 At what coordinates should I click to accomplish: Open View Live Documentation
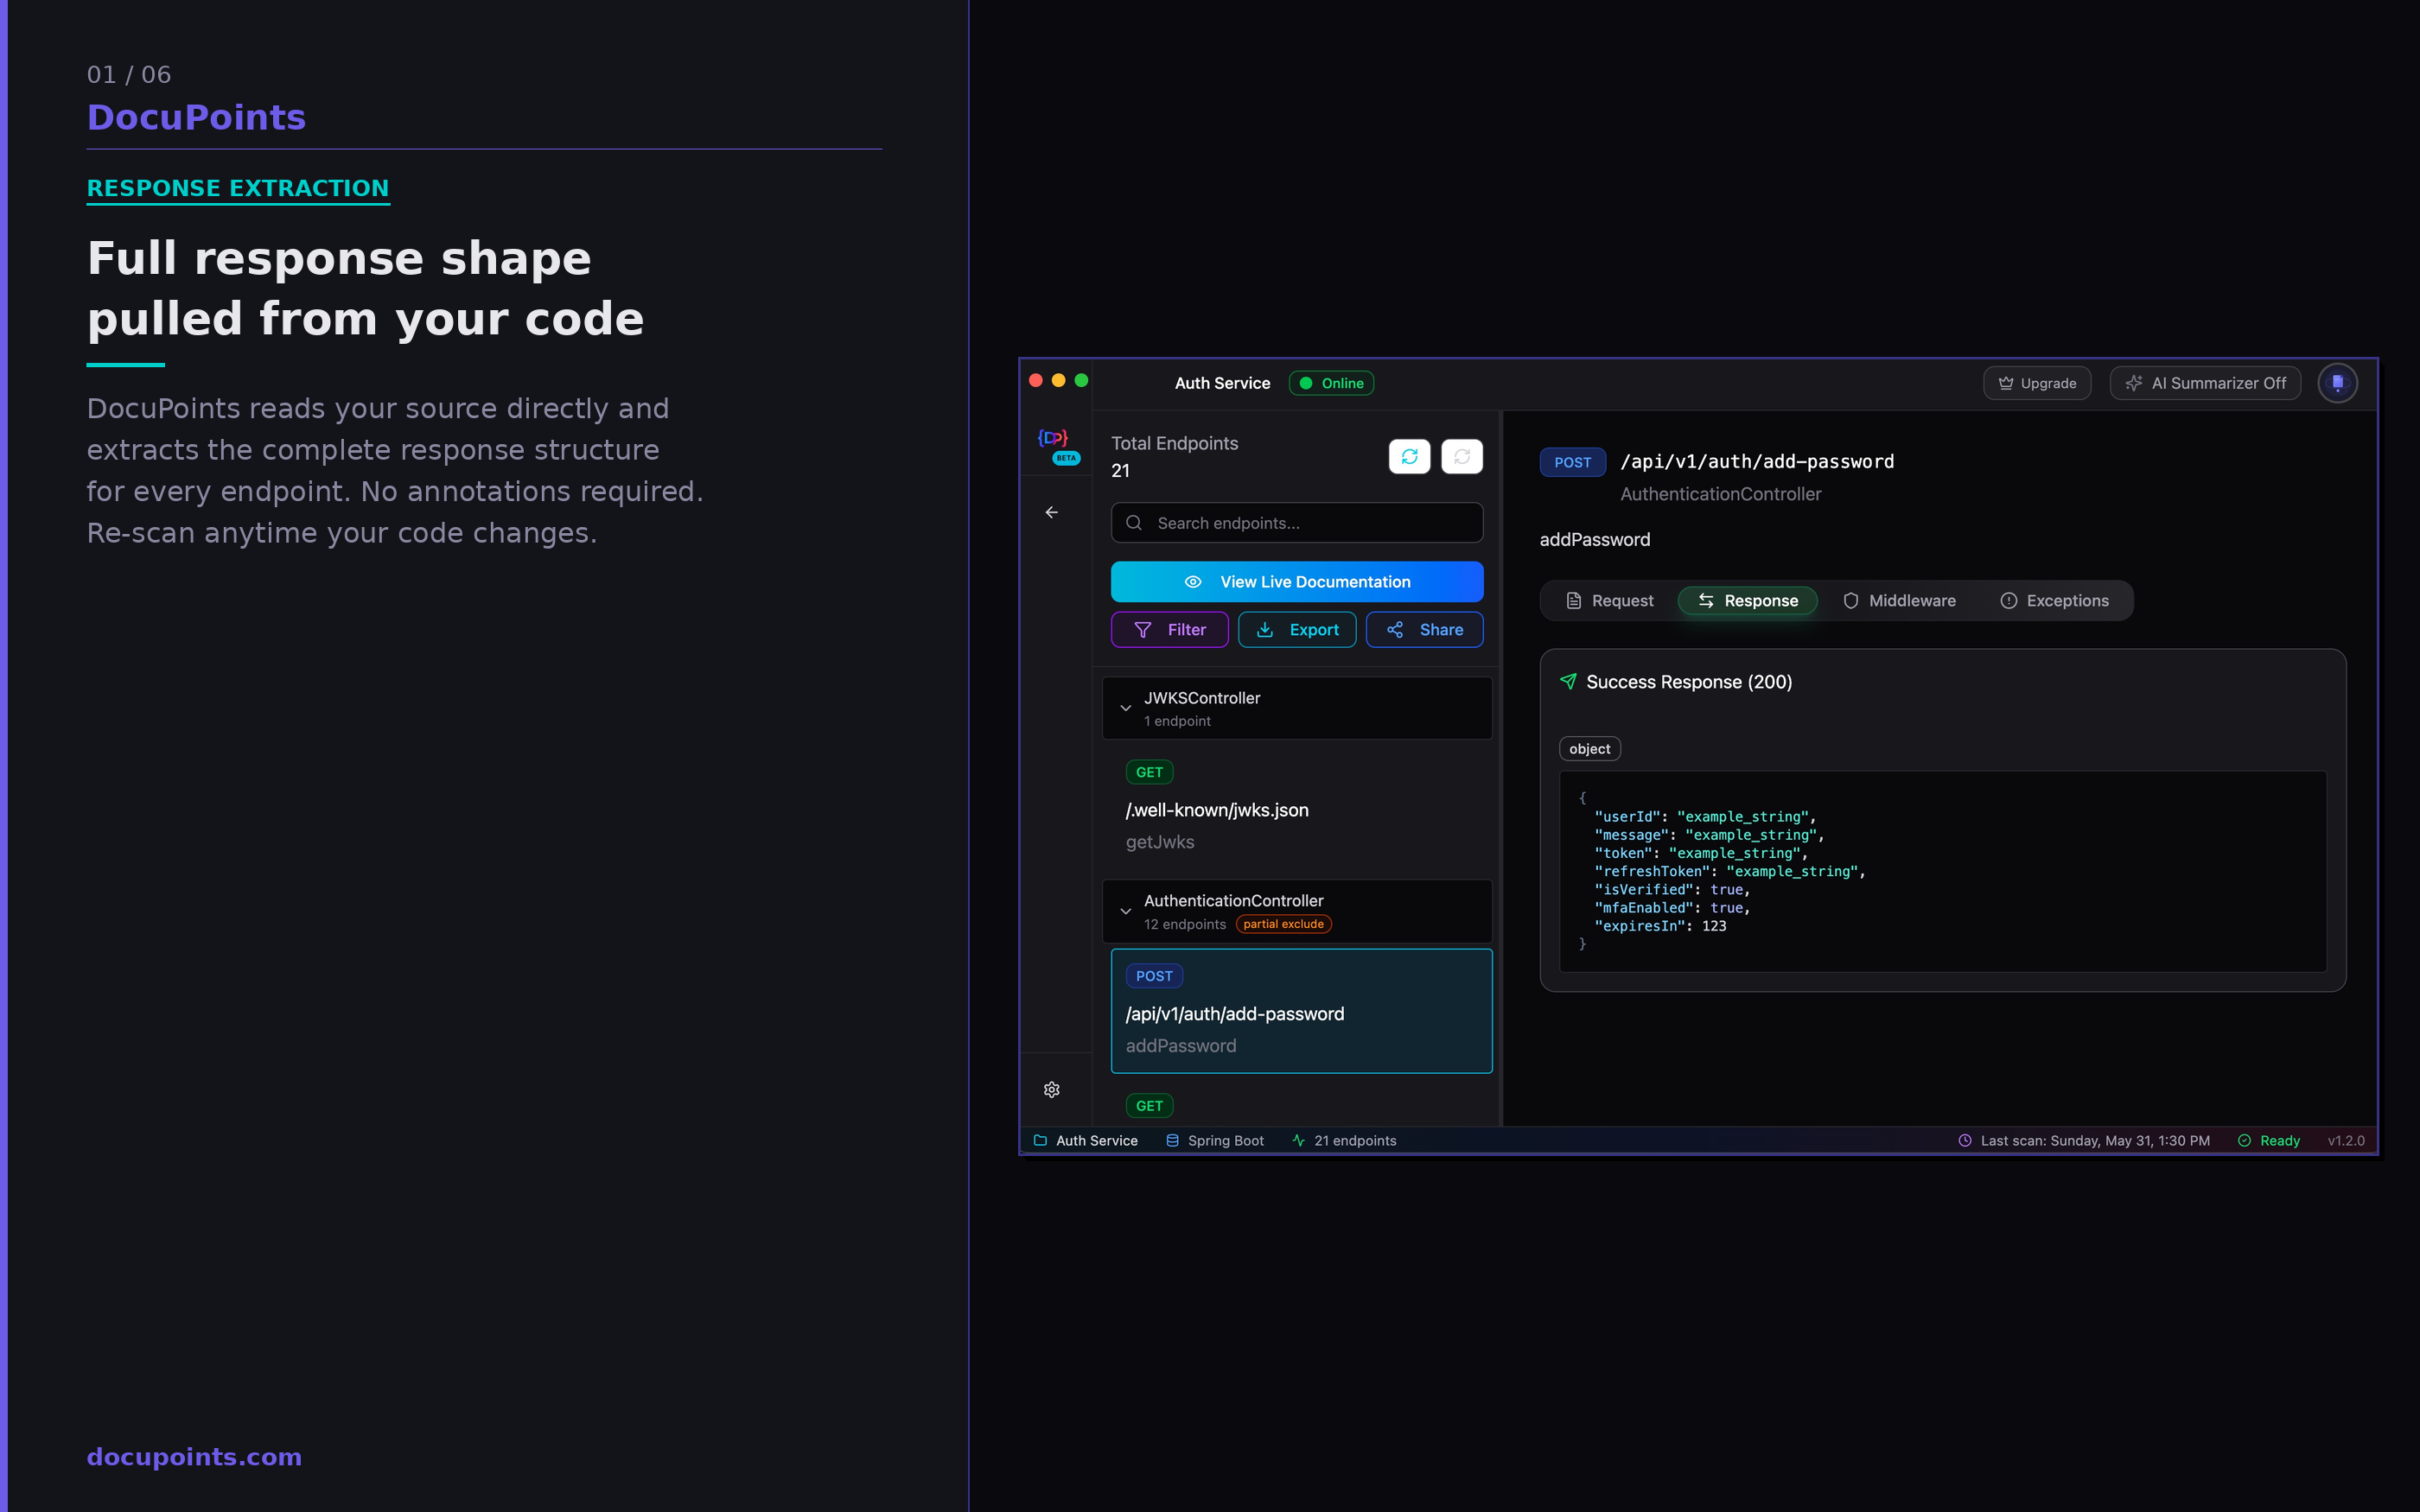(1297, 582)
